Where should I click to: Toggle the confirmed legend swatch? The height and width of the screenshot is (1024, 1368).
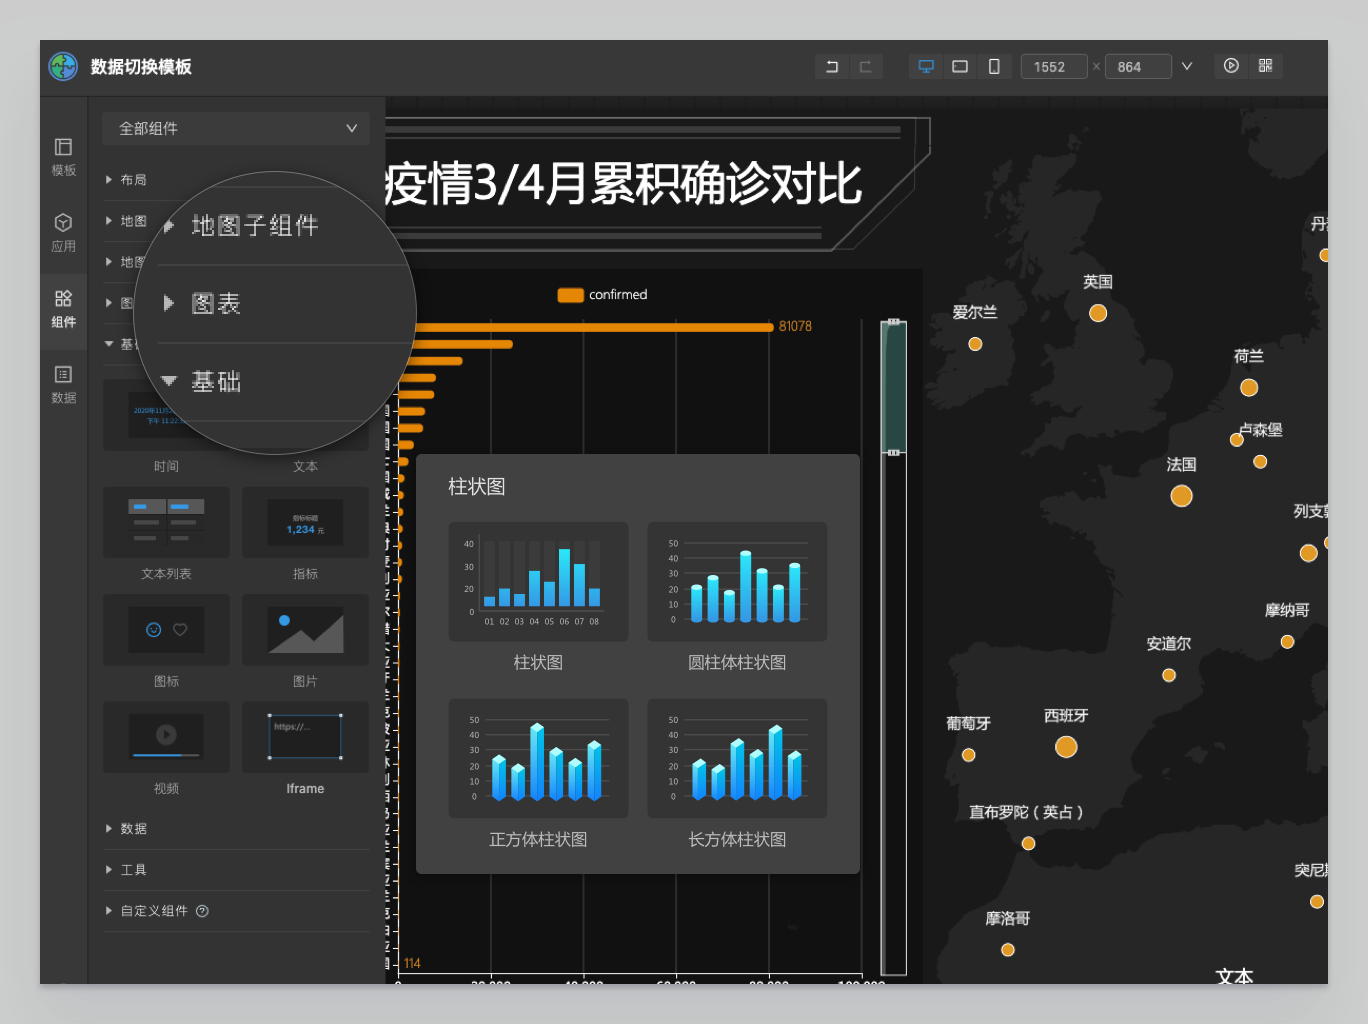(570, 295)
